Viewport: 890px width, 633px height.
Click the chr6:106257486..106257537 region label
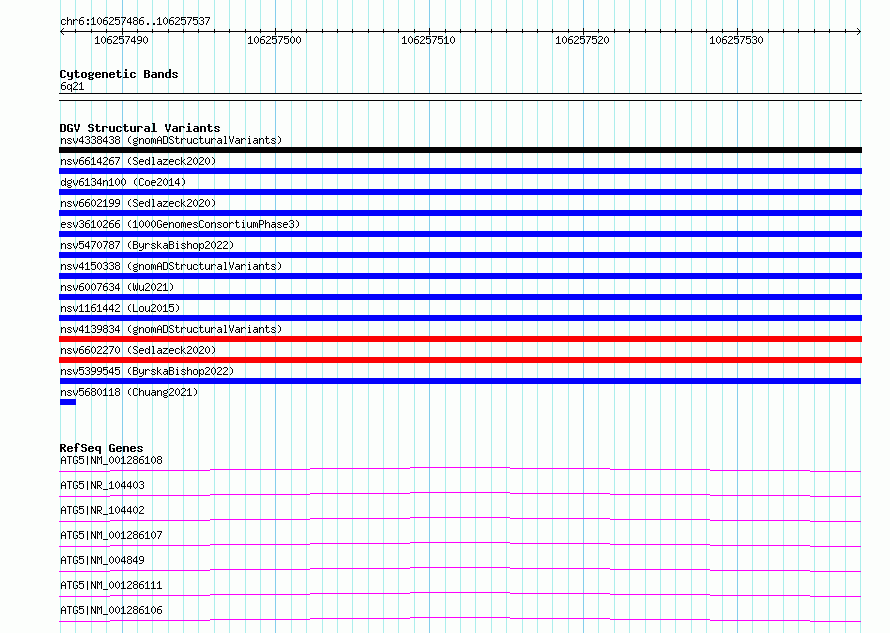click(135, 21)
